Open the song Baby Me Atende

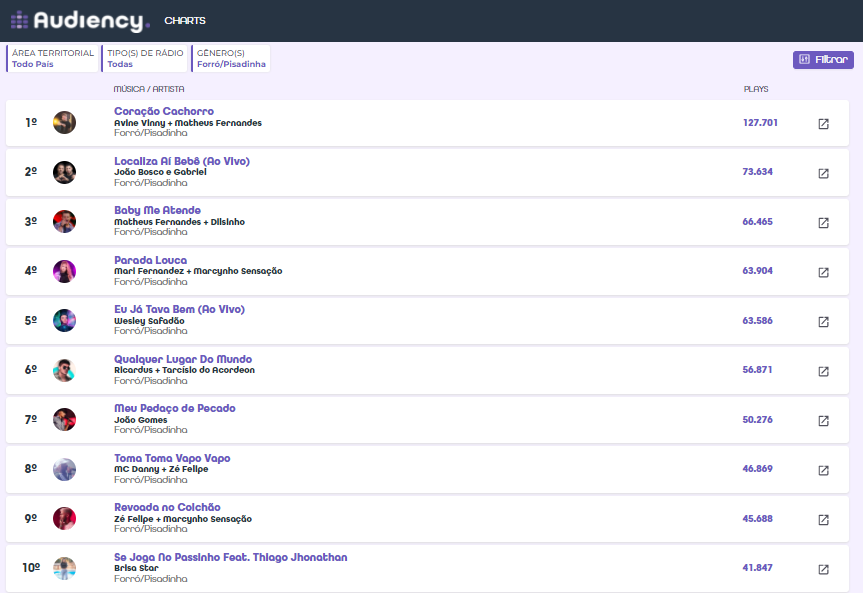point(157,210)
